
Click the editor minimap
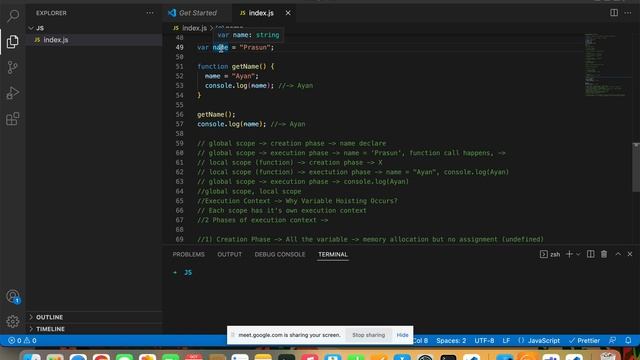607,66
